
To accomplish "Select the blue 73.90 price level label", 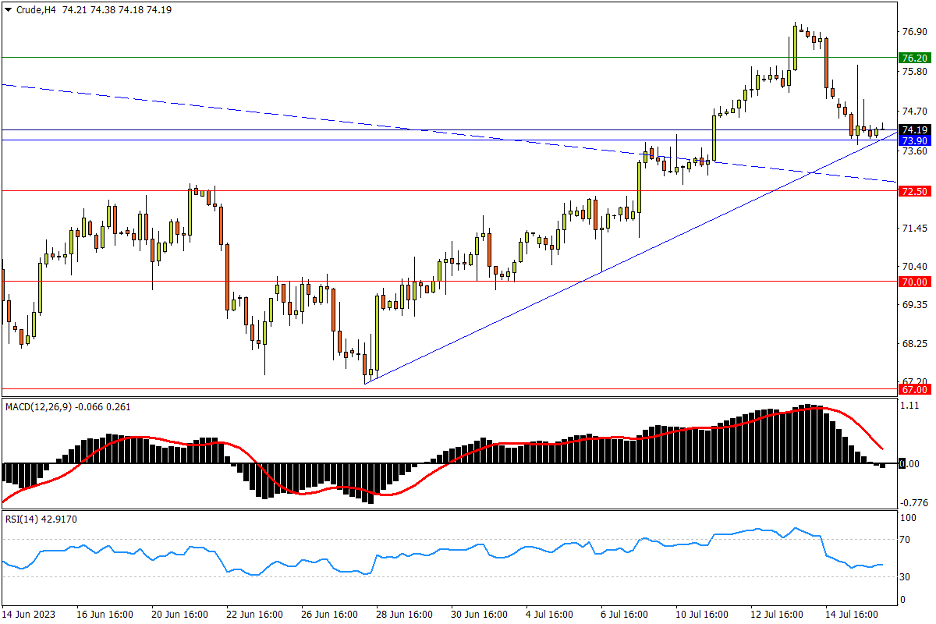I will 914,141.
